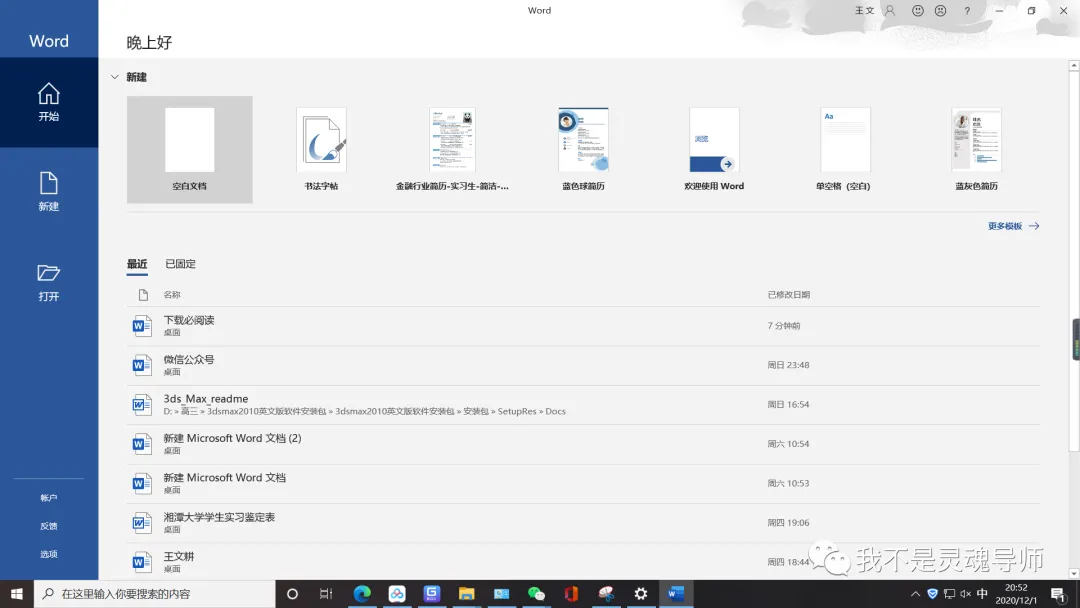Open 帐户 account page in the sidebar
This screenshot has height=608, width=1080.
[x=48, y=497]
